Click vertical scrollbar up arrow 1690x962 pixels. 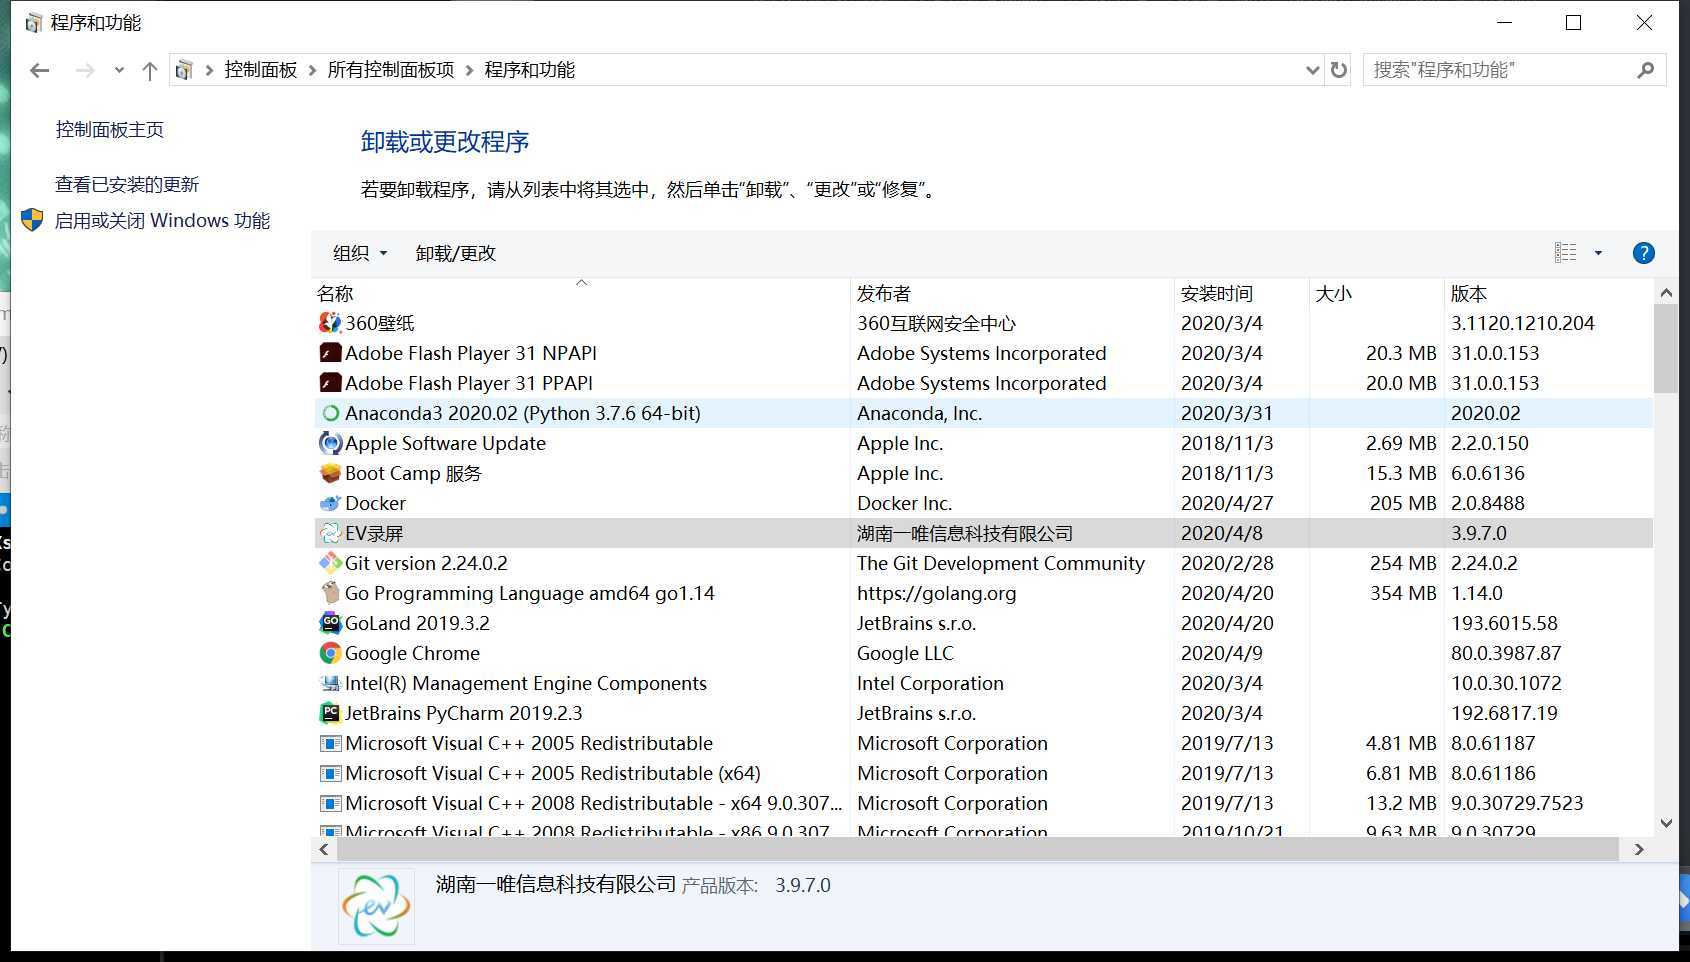click(x=1665, y=293)
